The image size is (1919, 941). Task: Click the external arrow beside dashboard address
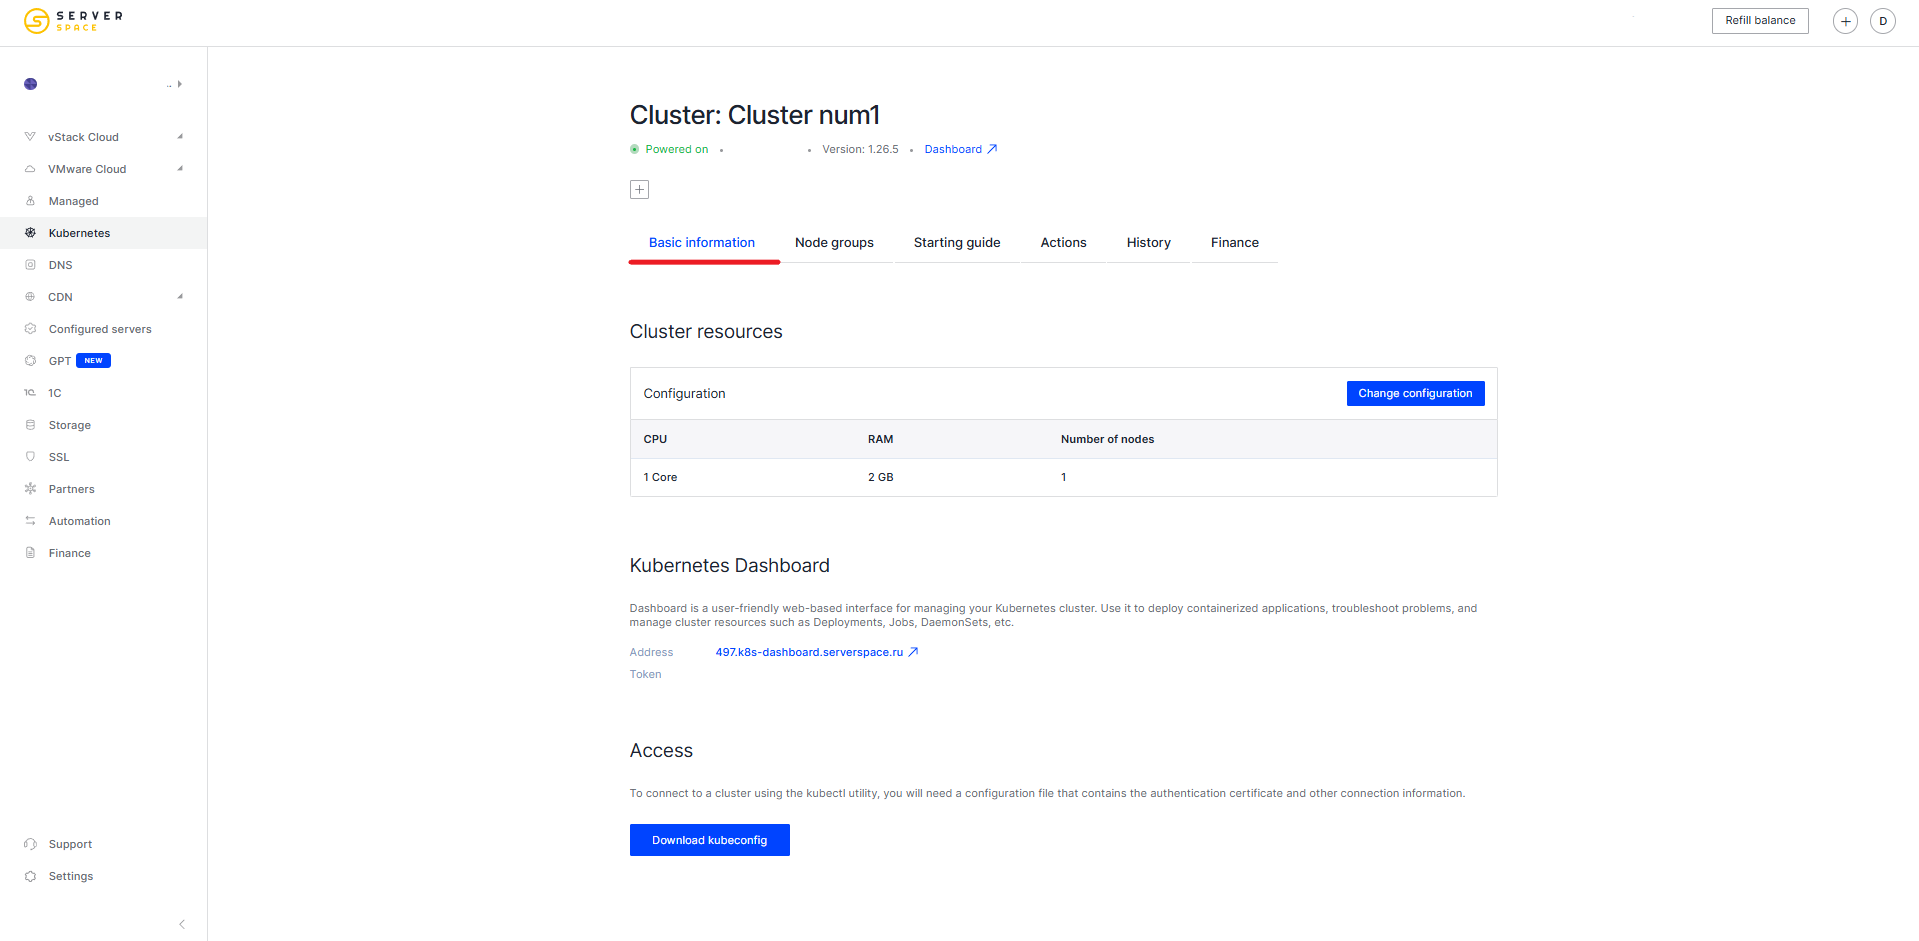[x=913, y=652]
